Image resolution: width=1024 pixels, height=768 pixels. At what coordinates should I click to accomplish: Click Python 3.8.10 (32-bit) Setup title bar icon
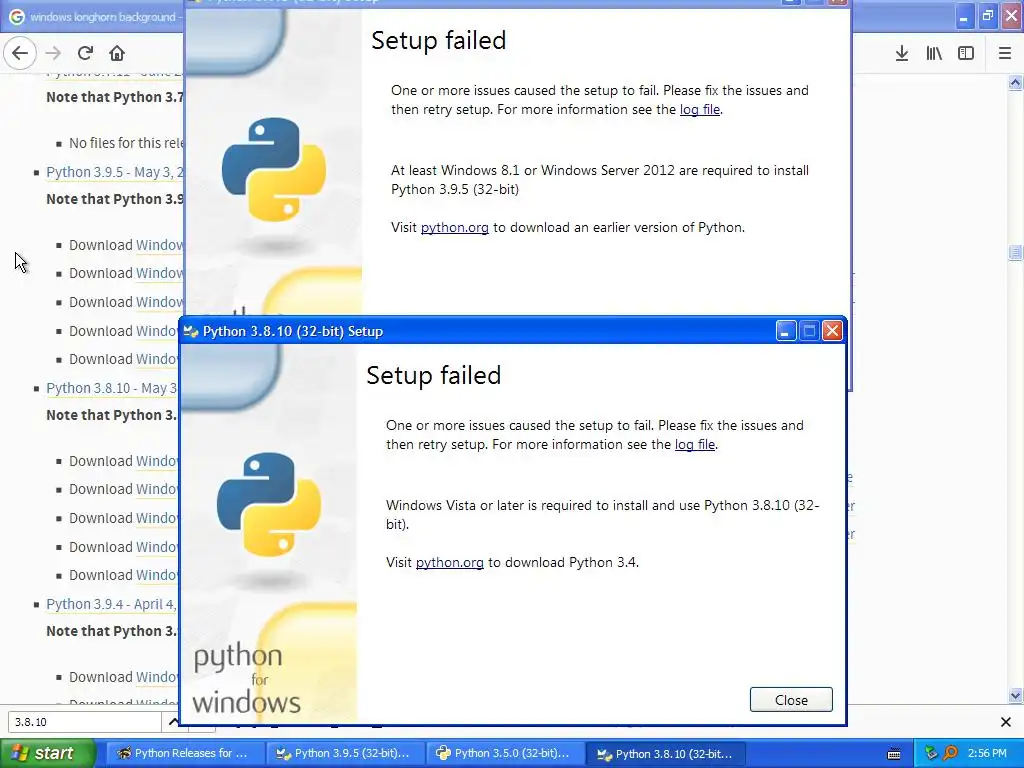(191, 332)
